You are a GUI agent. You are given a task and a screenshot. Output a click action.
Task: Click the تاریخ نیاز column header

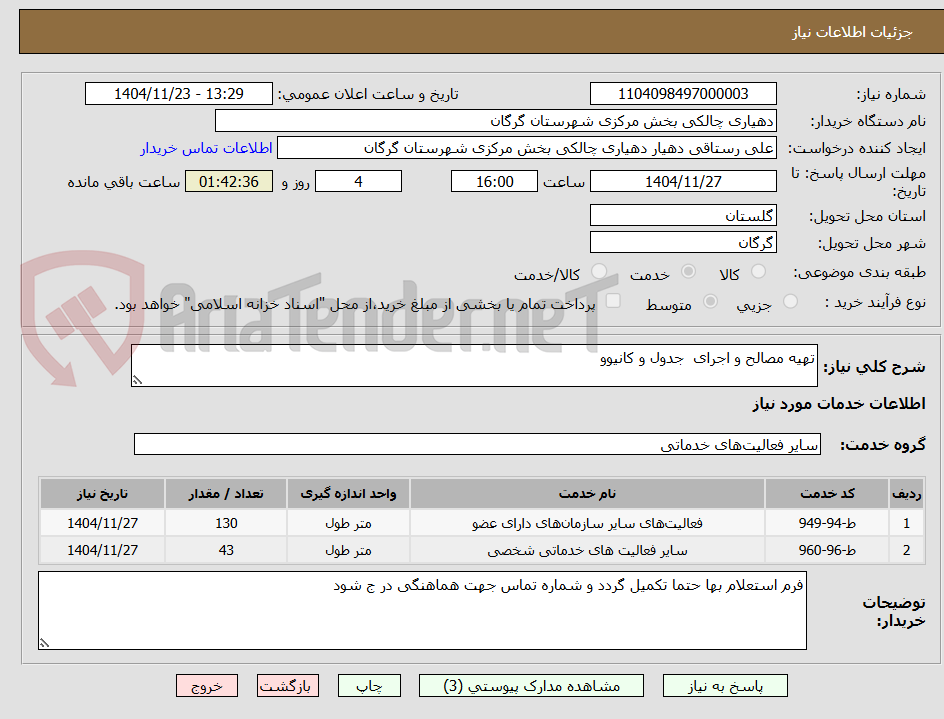coord(102,494)
